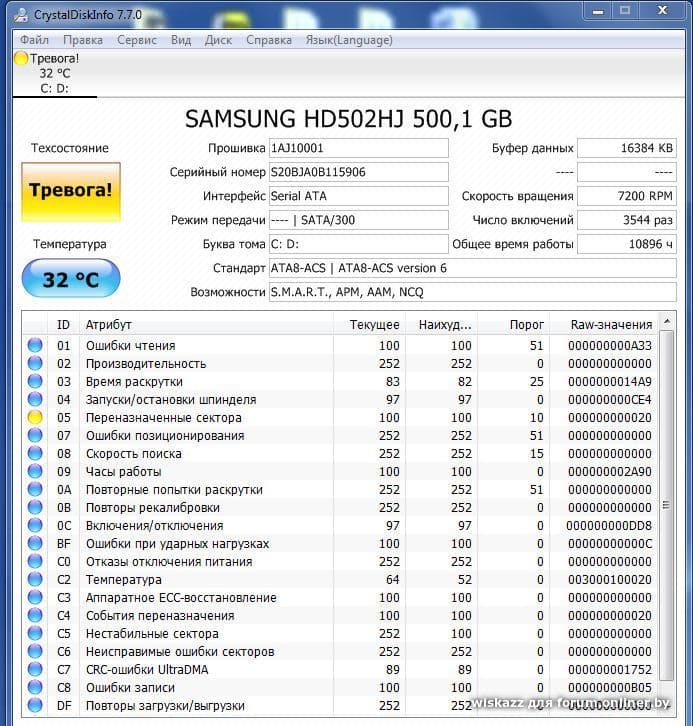Viewport: 693px width, 726px height.
Task: Click the Текущее column header
Action: click(x=369, y=325)
